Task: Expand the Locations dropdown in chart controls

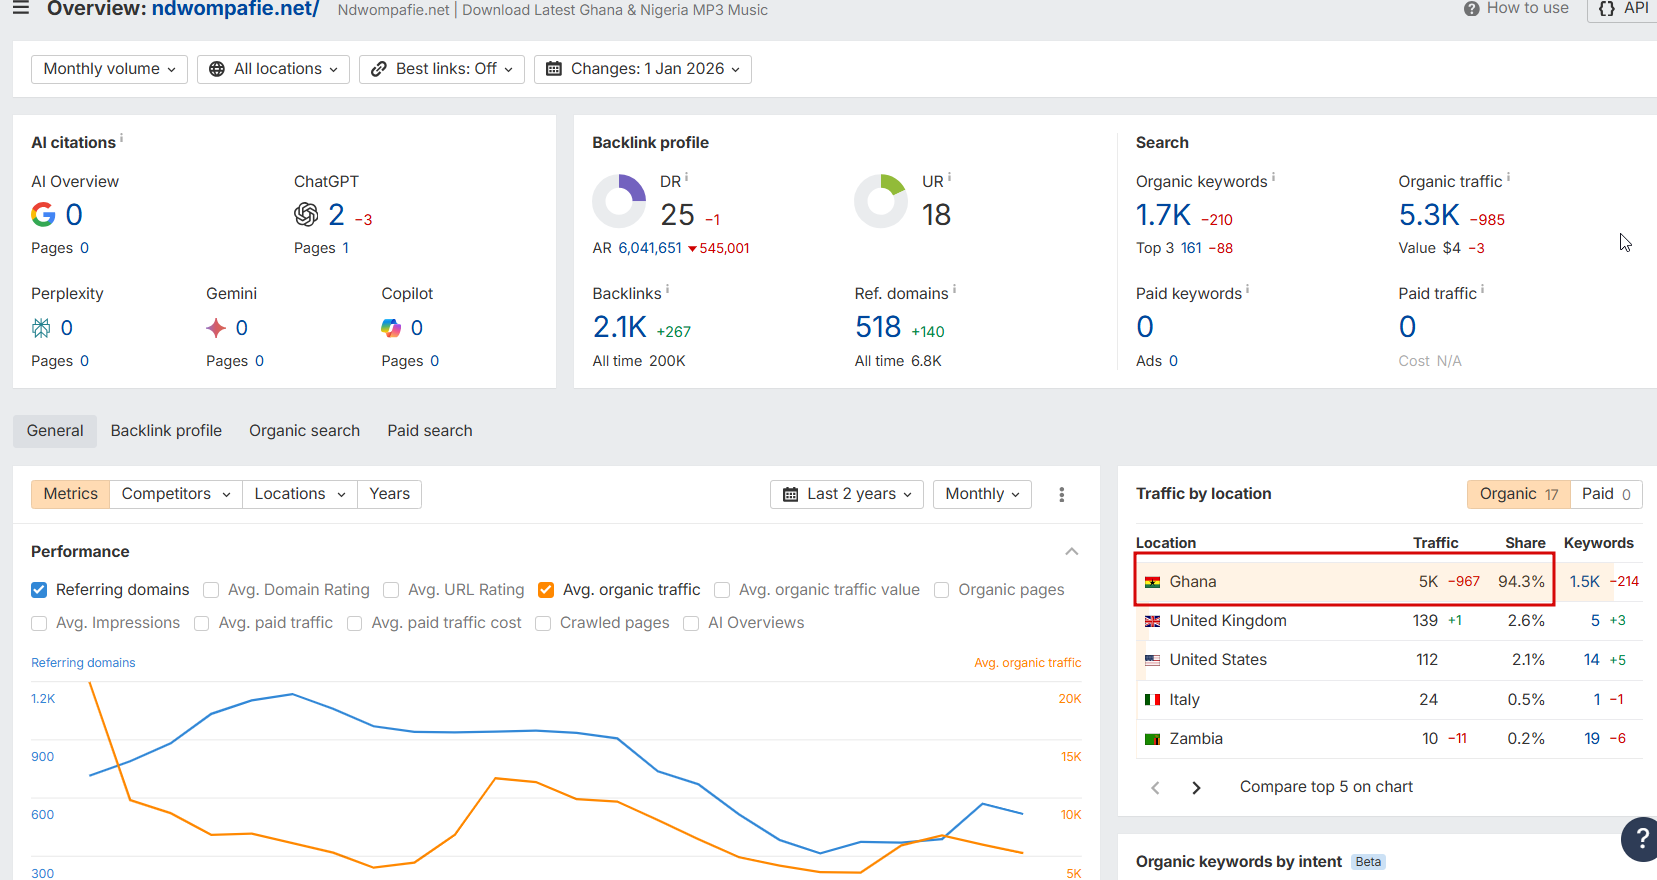Action: (x=300, y=494)
